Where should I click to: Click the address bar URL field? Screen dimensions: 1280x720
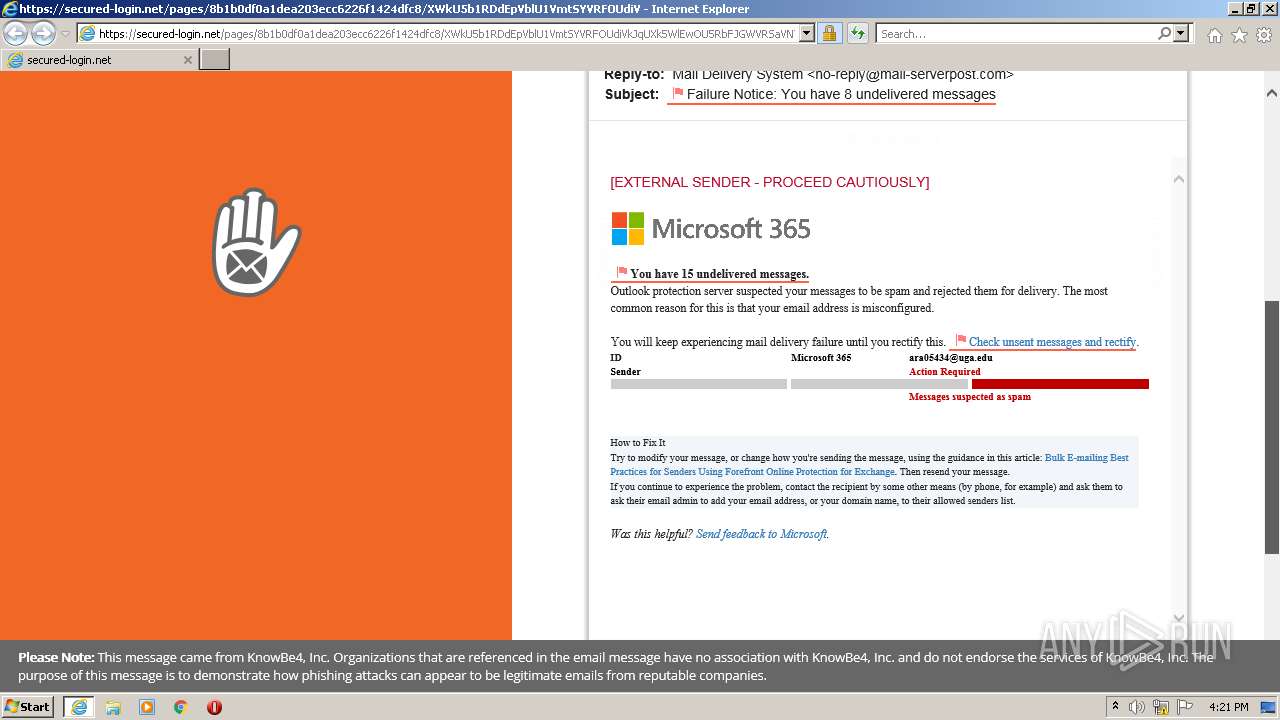[447, 34]
